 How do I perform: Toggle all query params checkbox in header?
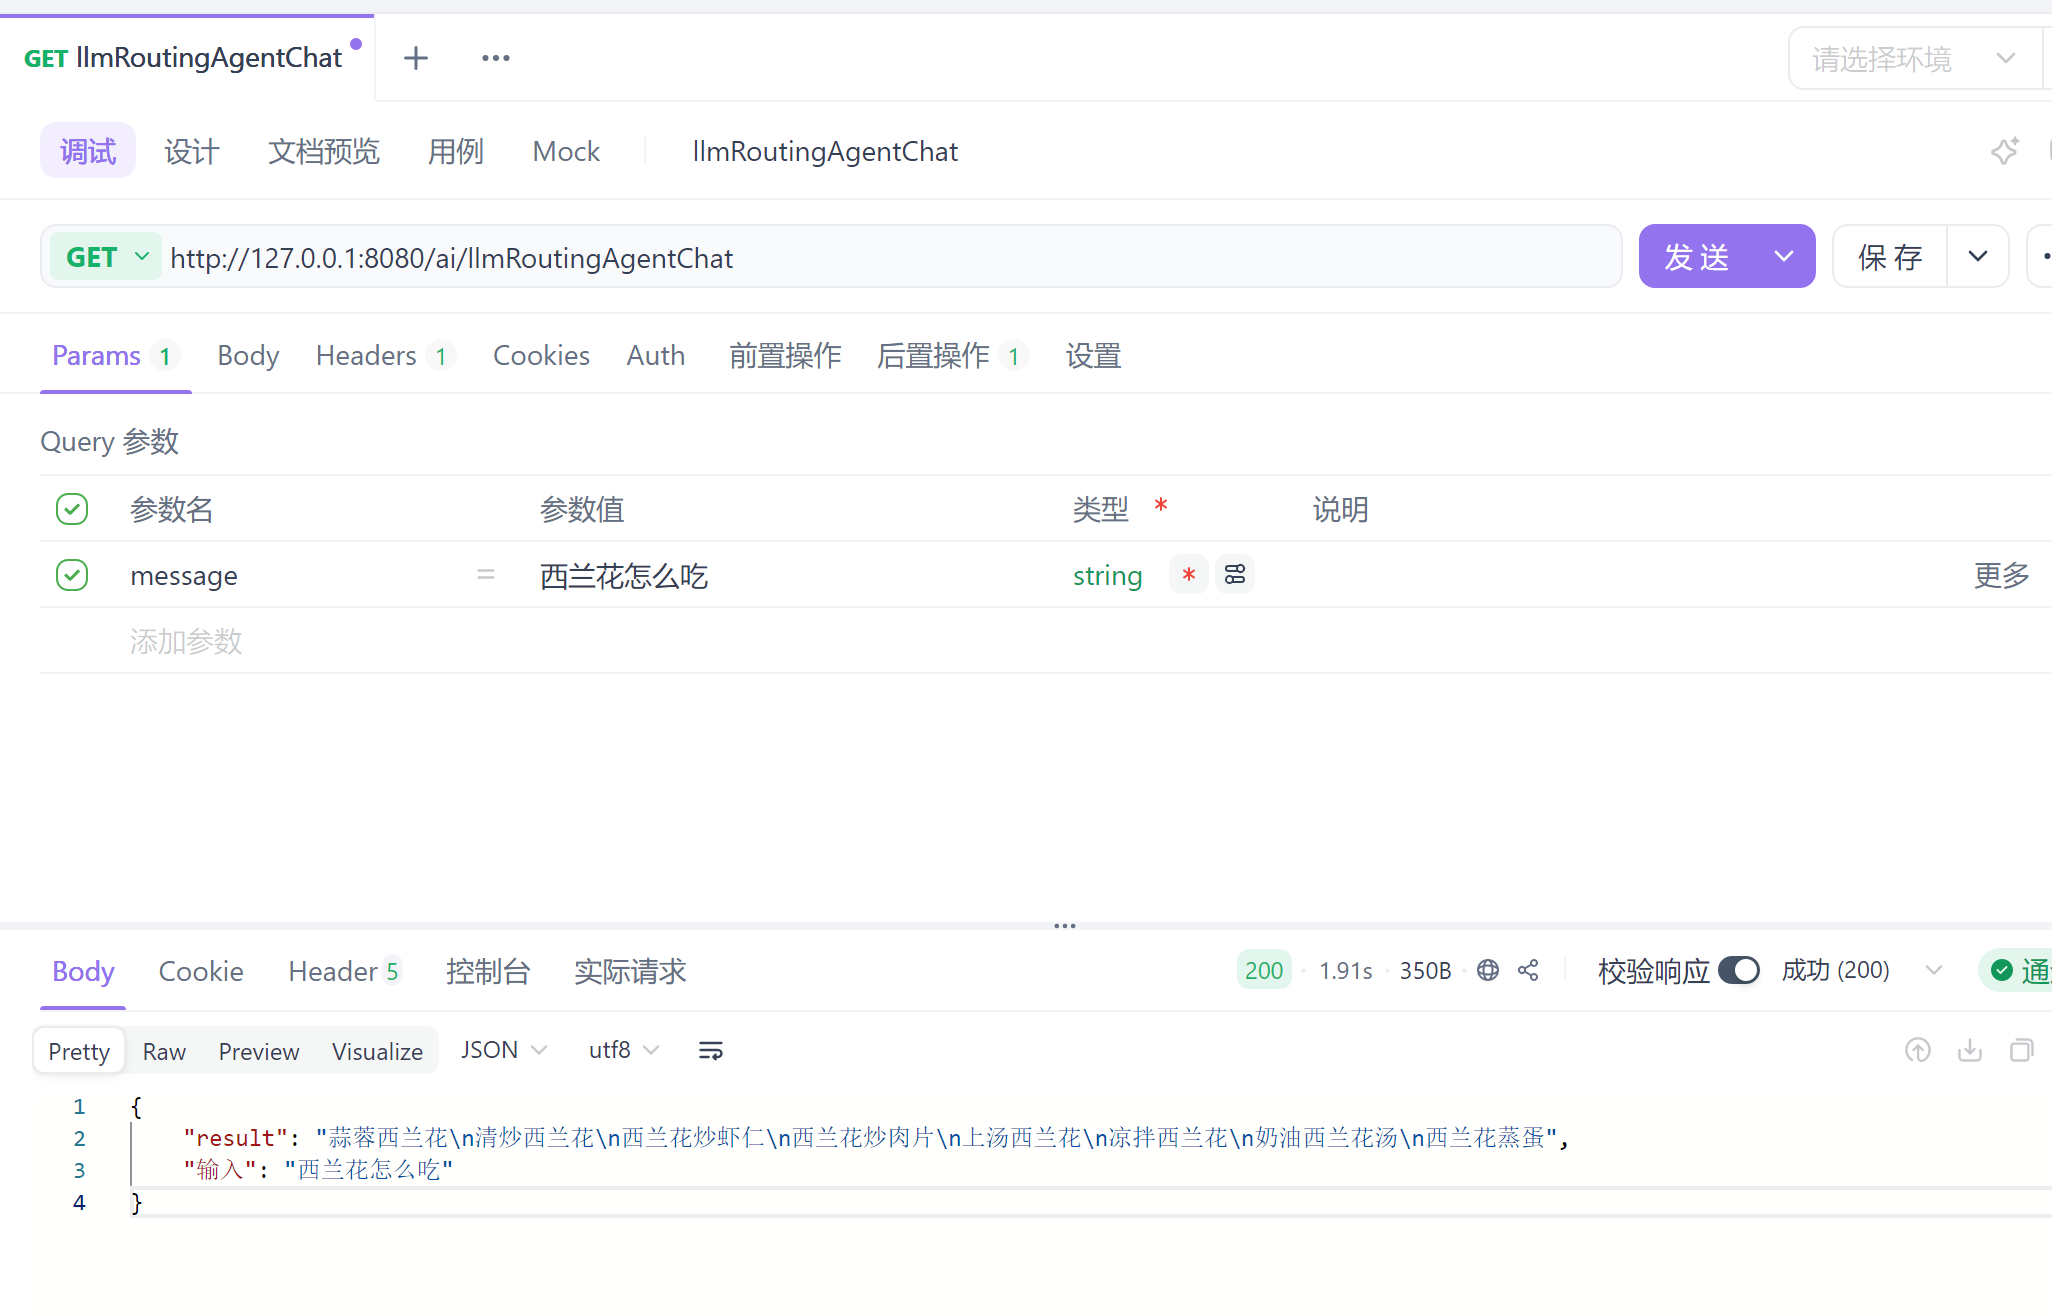[x=72, y=509]
